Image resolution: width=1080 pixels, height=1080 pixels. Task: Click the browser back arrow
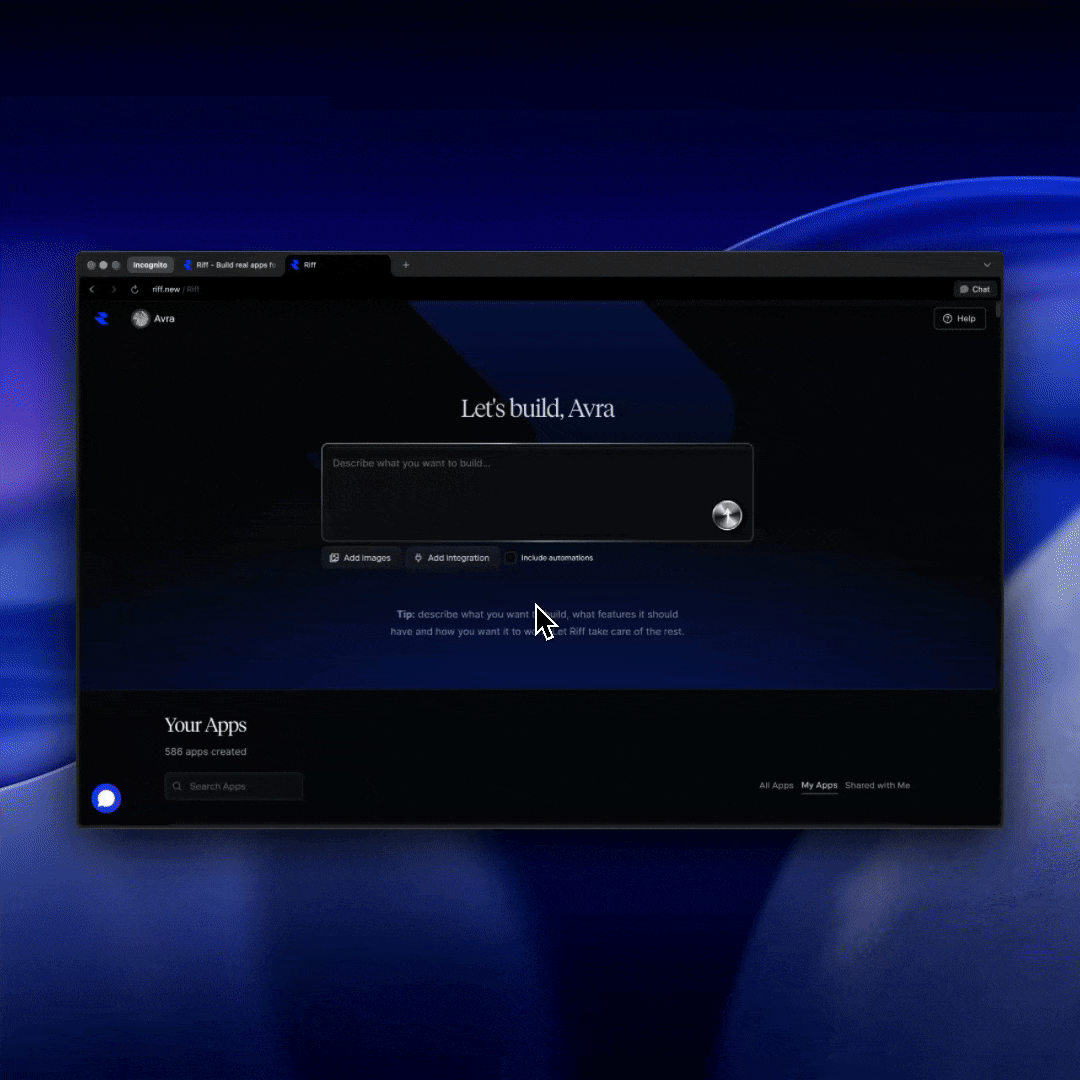pyautogui.click(x=92, y=290)
